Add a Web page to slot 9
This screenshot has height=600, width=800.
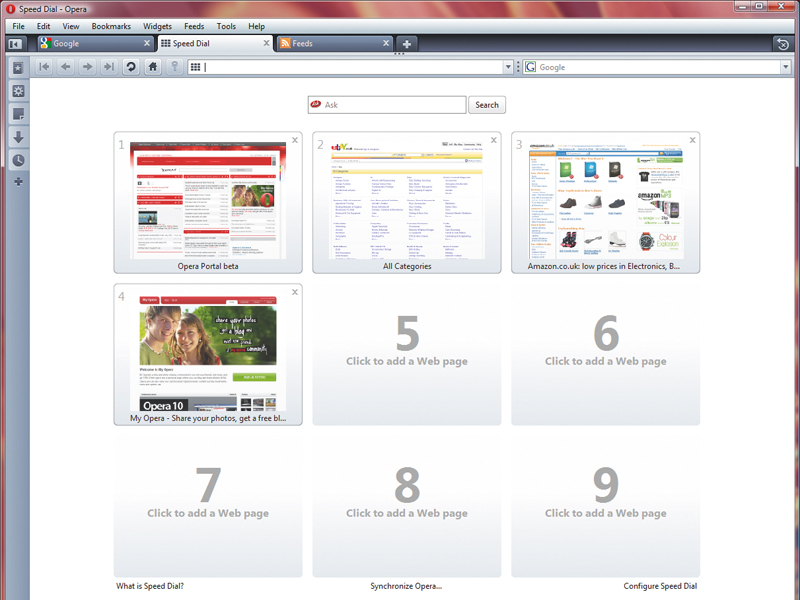606,507
